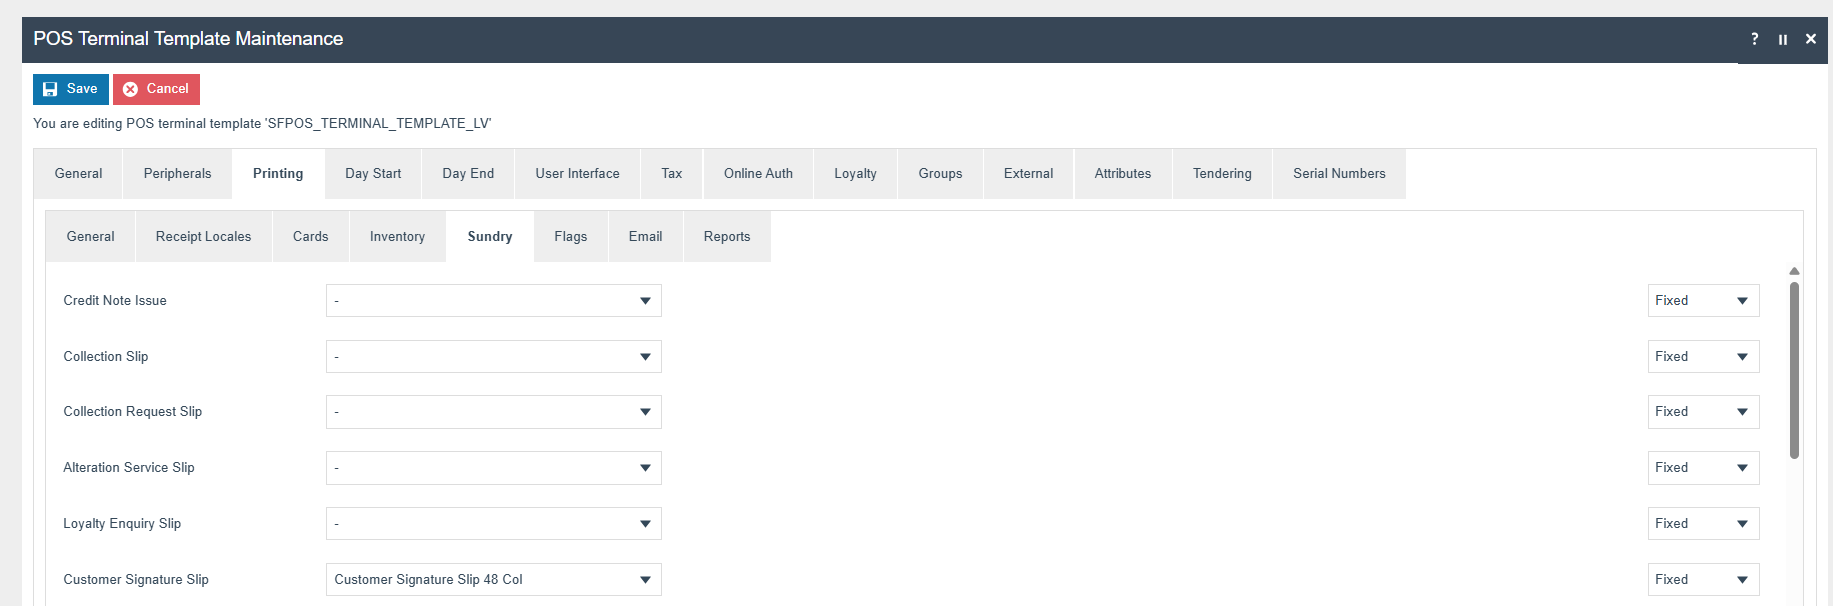Click the help question mark icon

pos(1754,39)
